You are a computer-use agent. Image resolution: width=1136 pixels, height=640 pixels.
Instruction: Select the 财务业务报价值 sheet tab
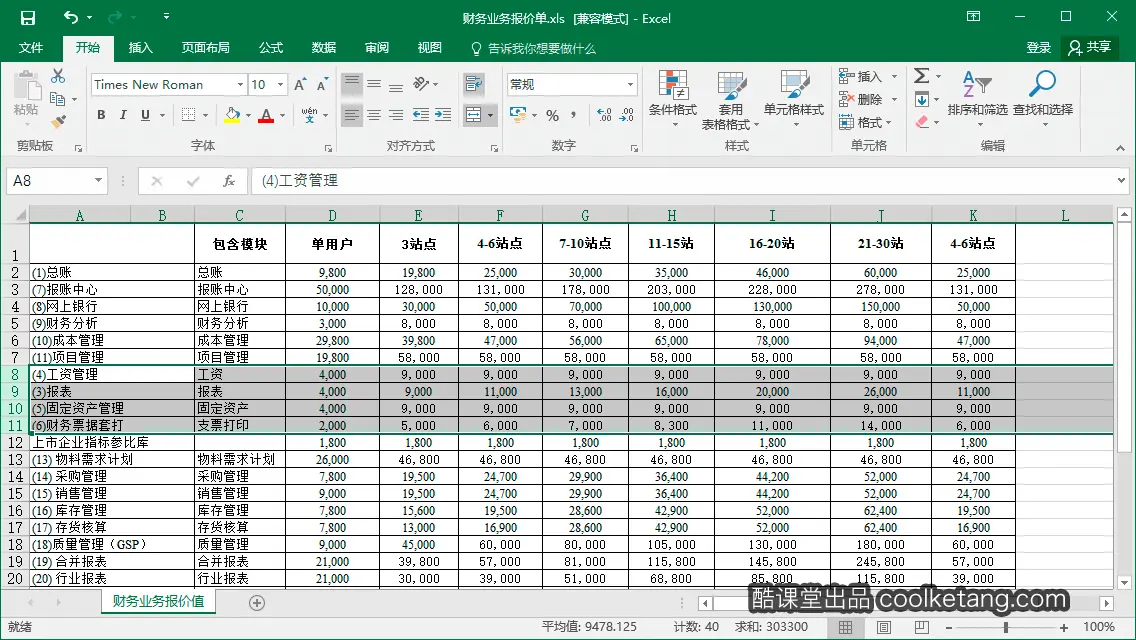click(x=159, y=602)
